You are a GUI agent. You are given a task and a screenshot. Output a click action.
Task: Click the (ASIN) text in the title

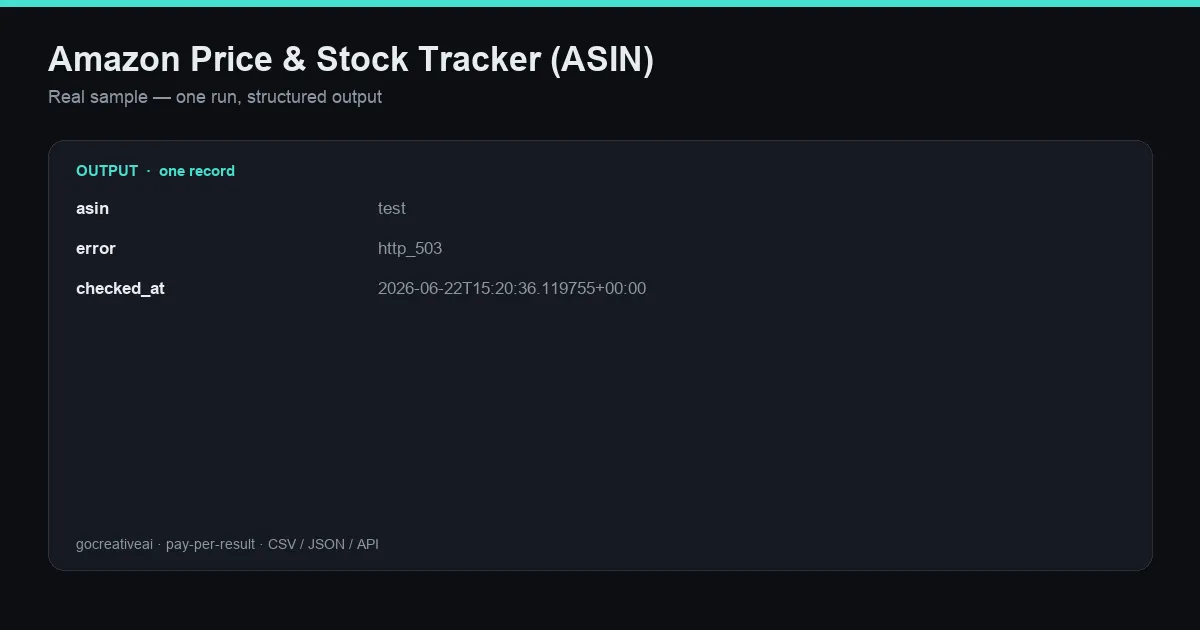602,60
